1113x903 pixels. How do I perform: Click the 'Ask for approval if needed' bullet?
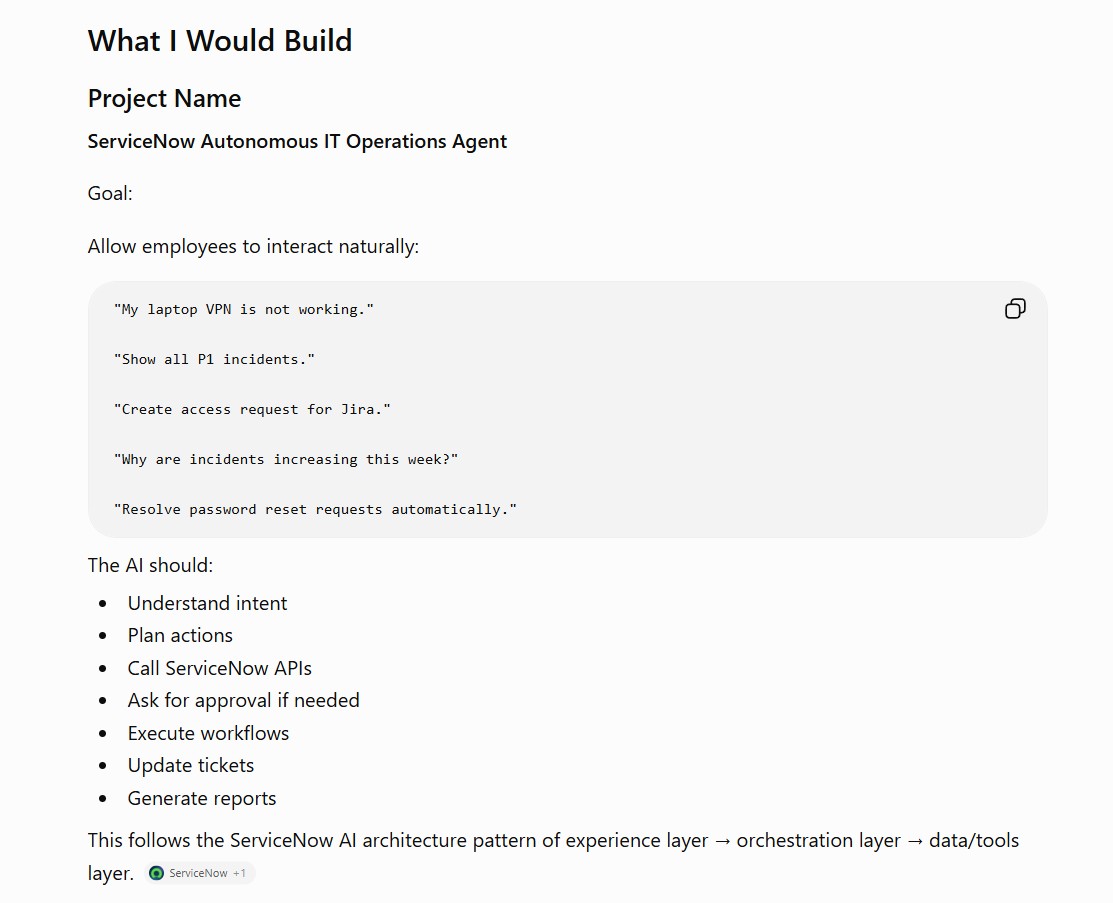pos(243,701)
